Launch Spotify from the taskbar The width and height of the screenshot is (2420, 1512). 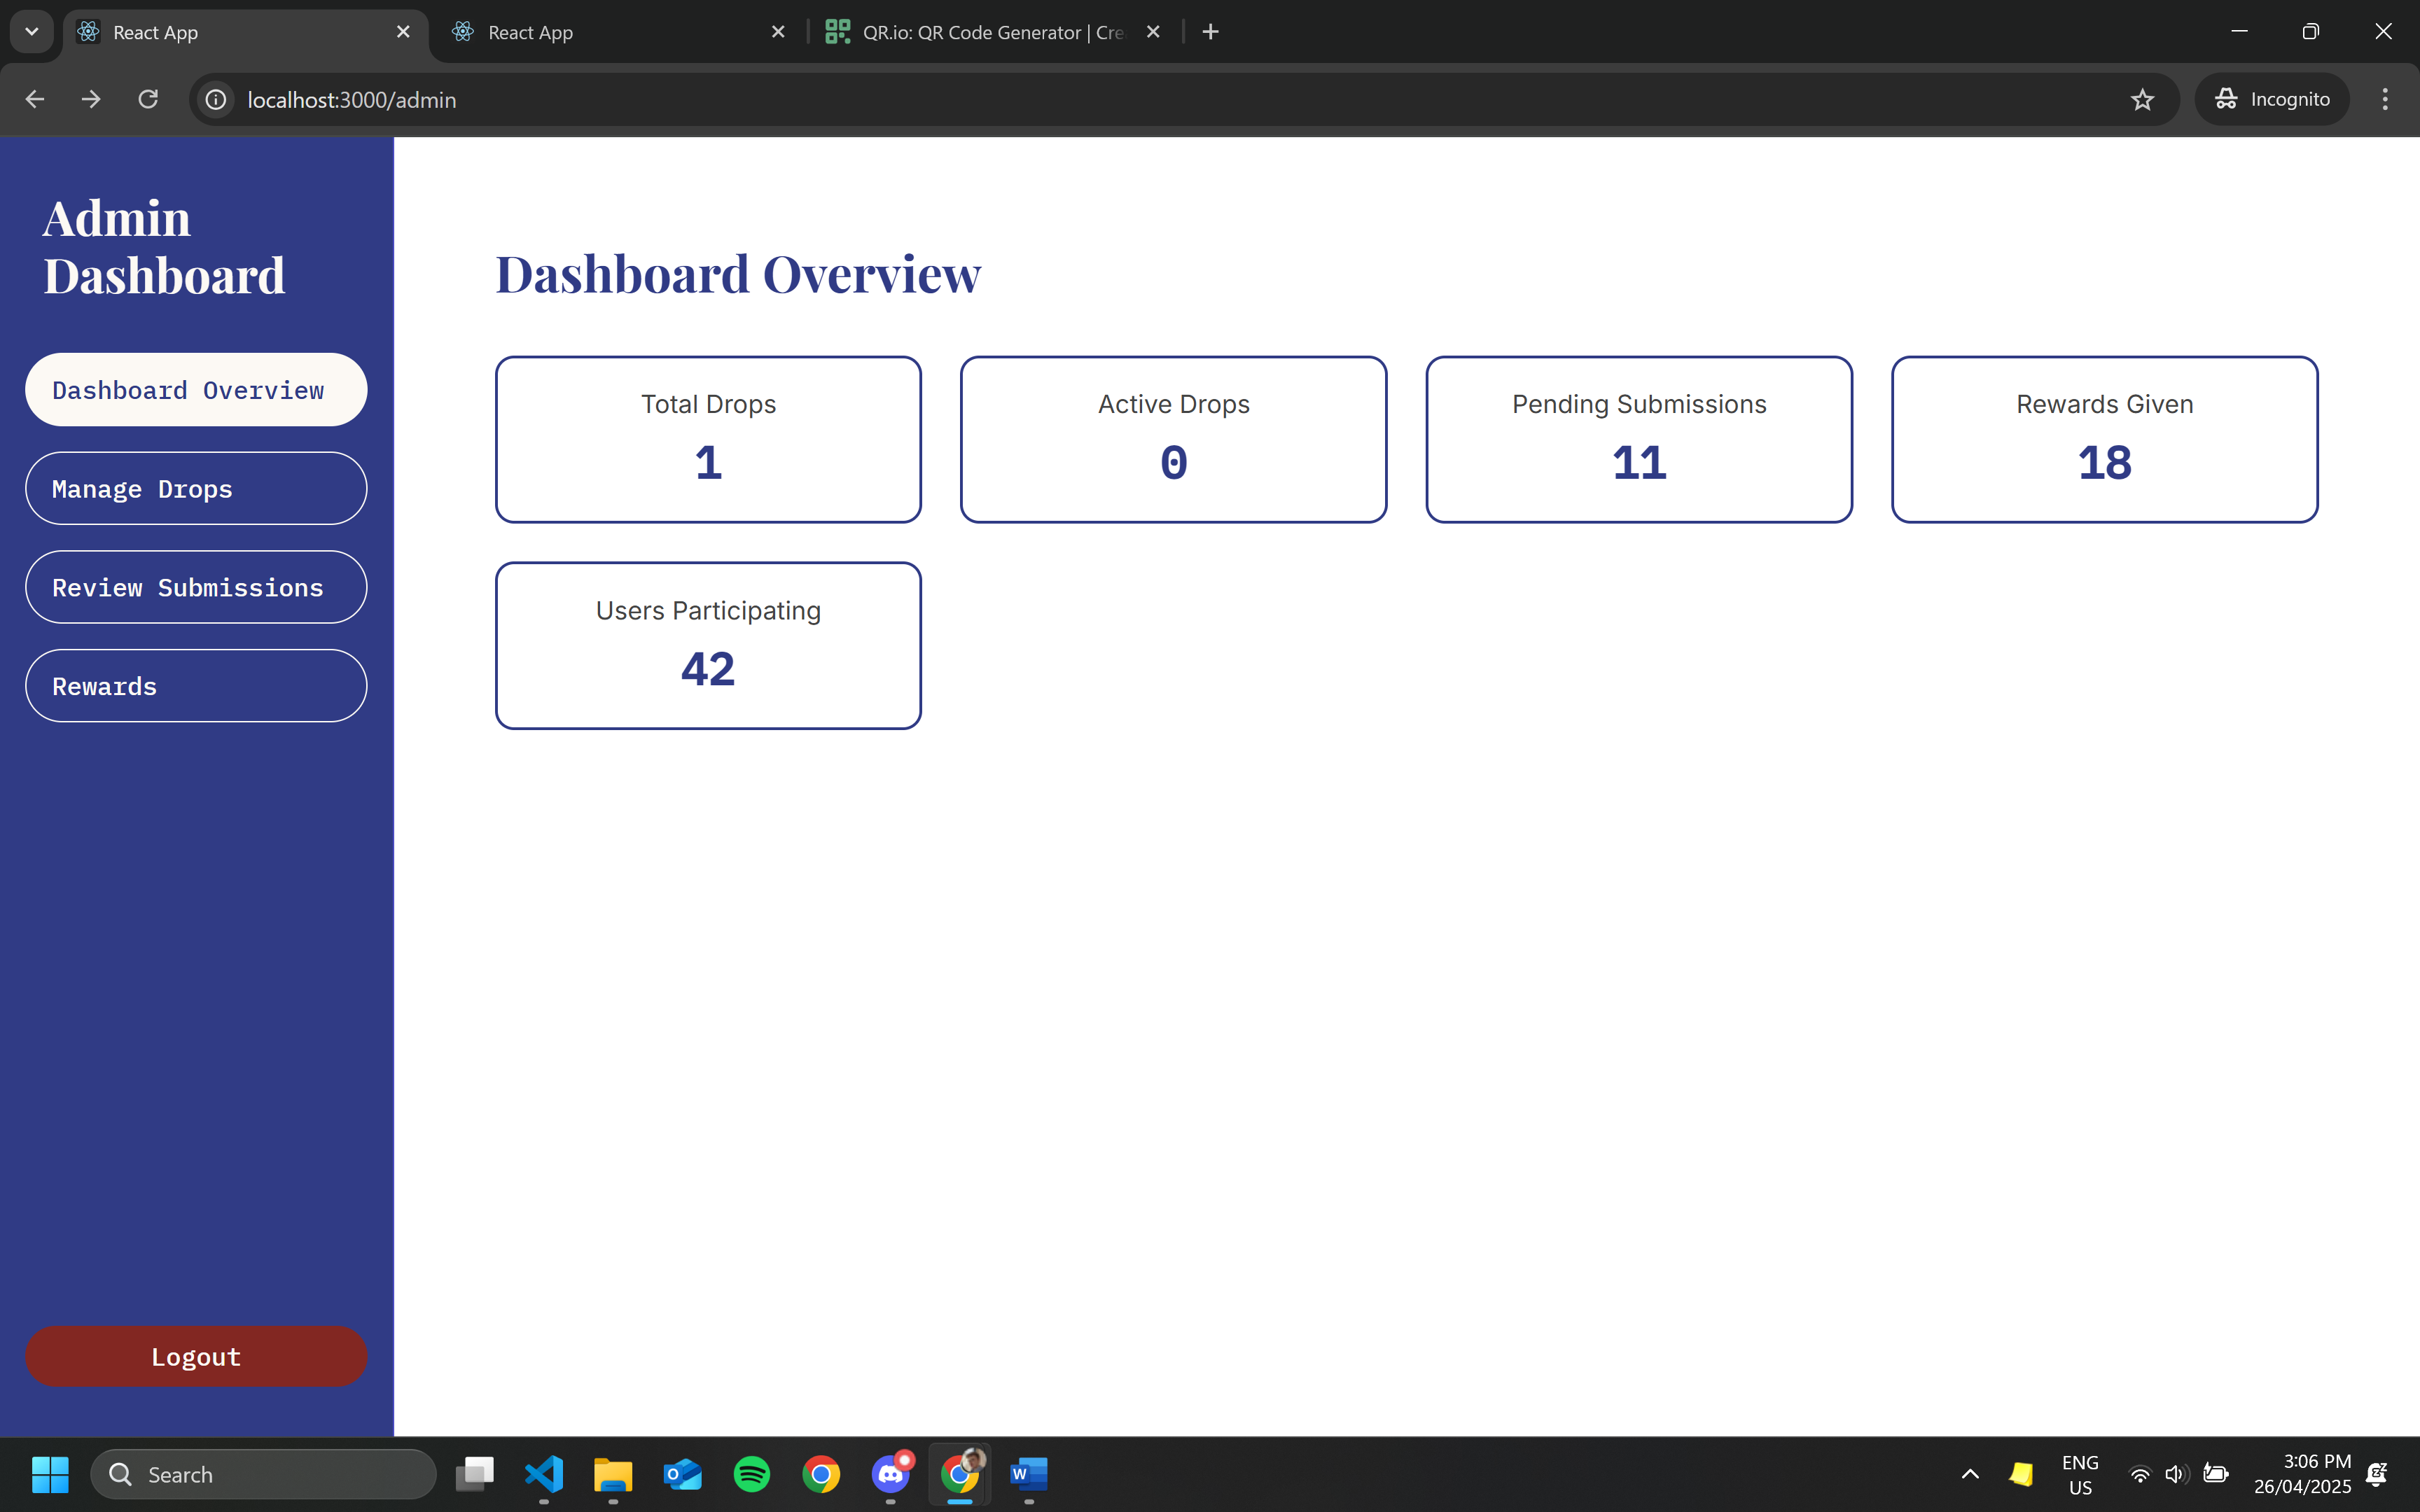click(752, 1474)
